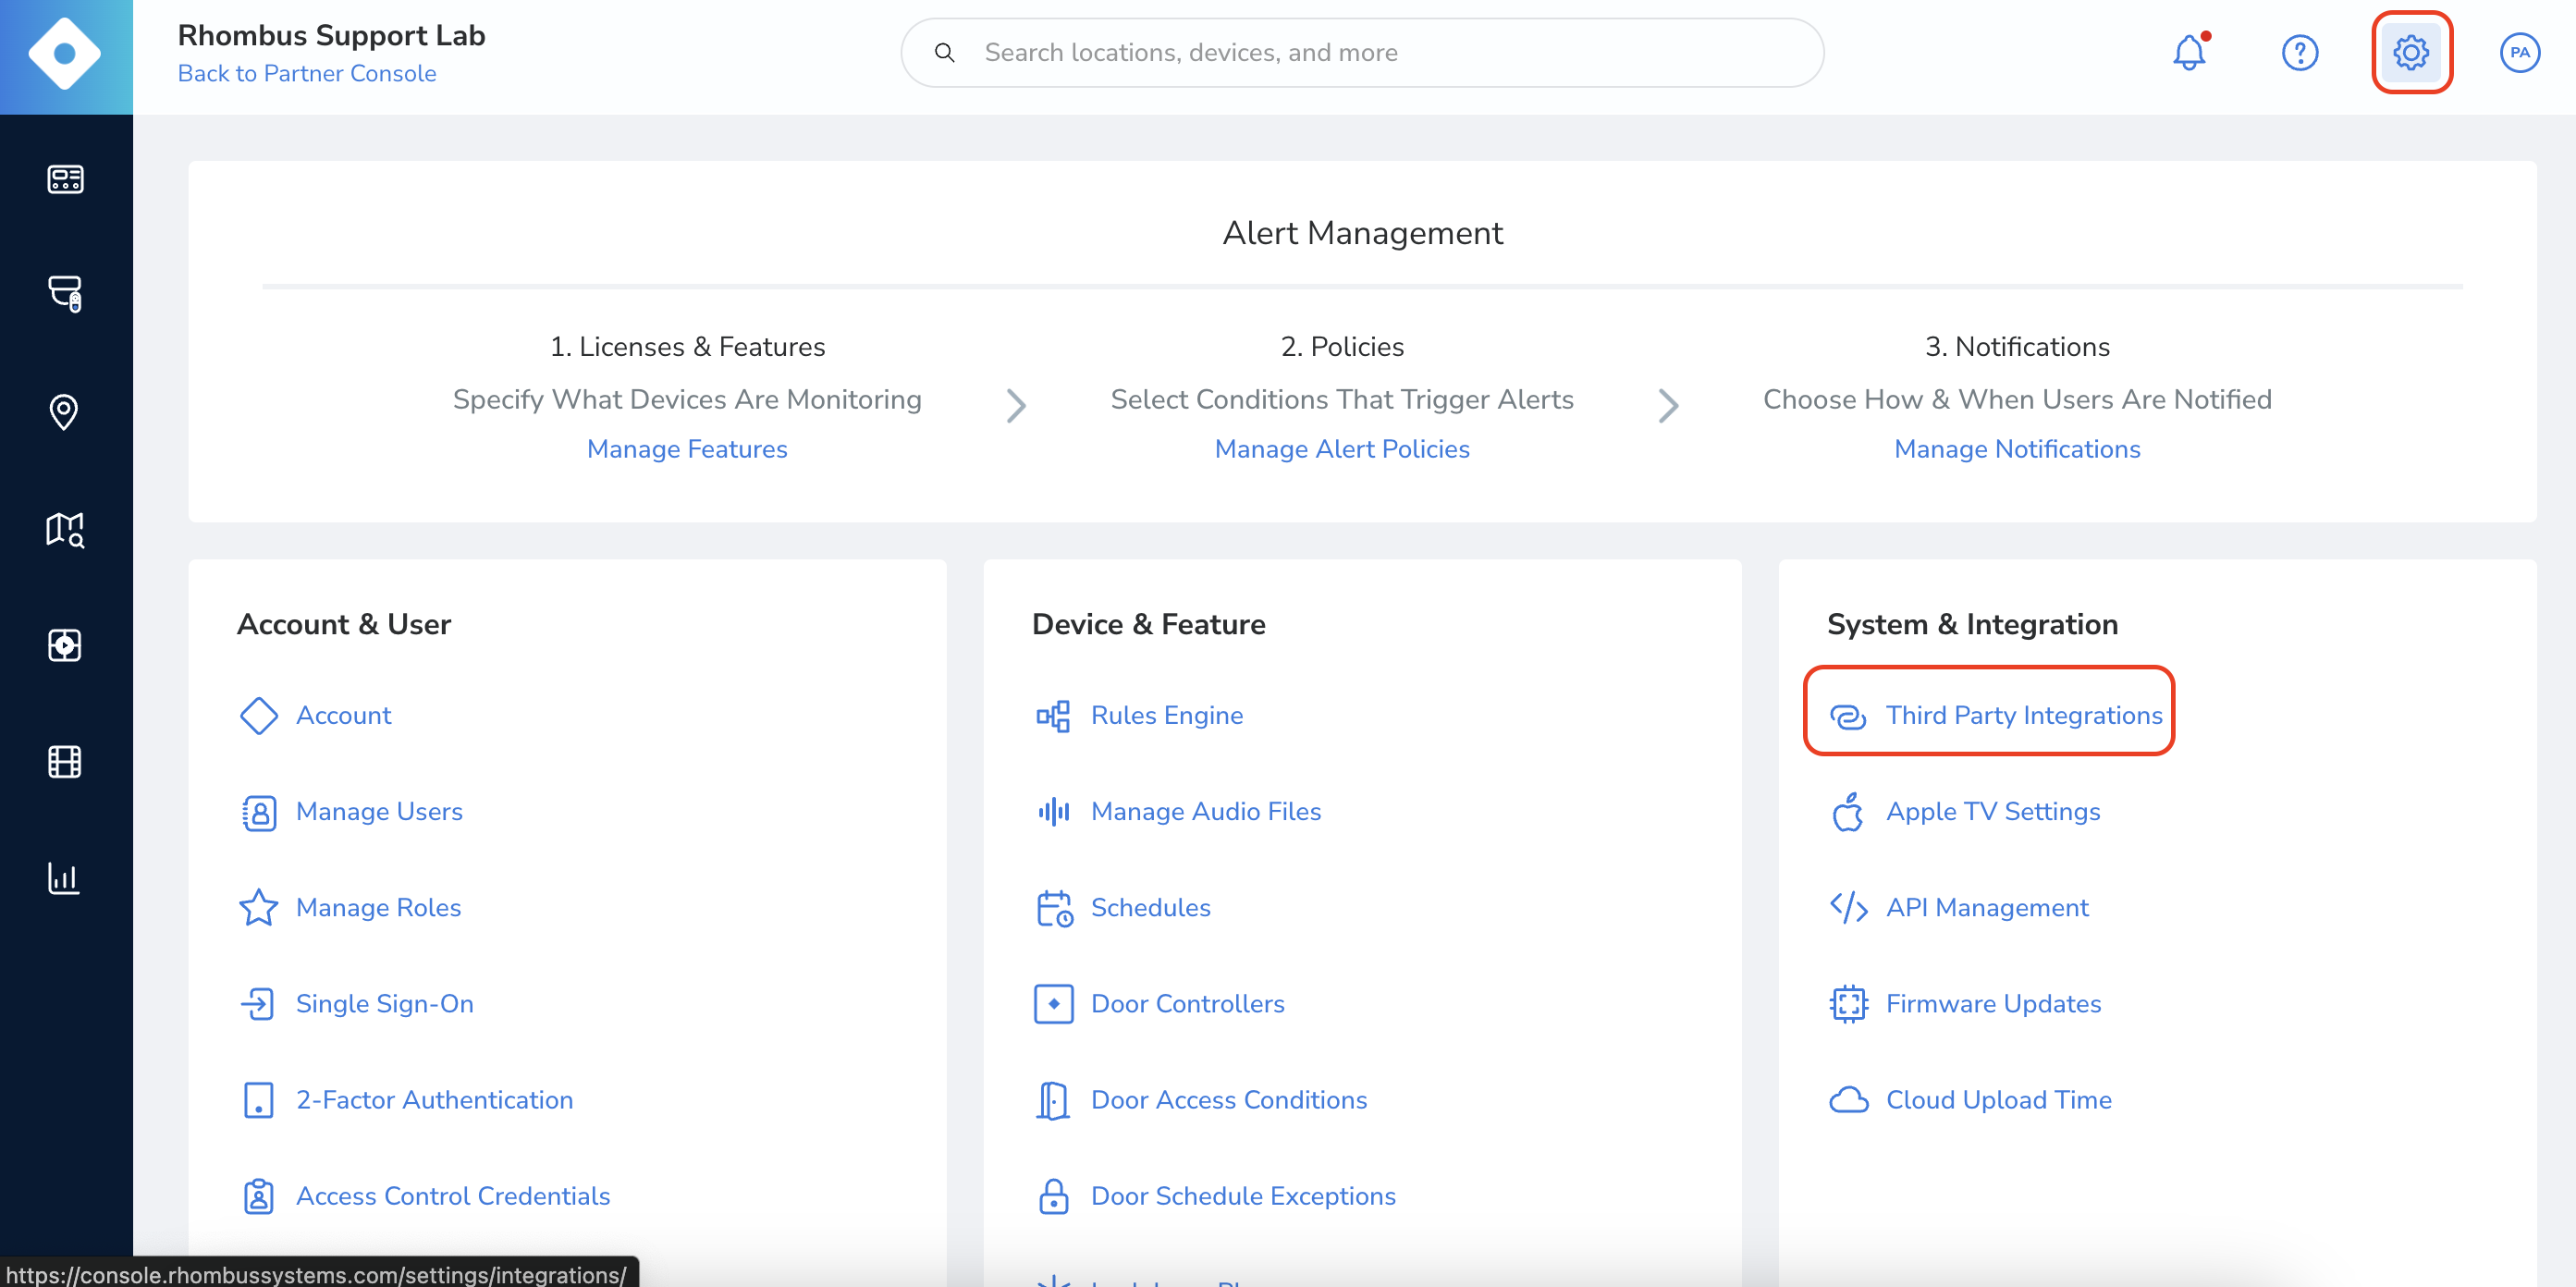Open Third Party Integrations link
Image resolution: width=2576 pixels, height=1287 pixels.
tap(2024, 716)
